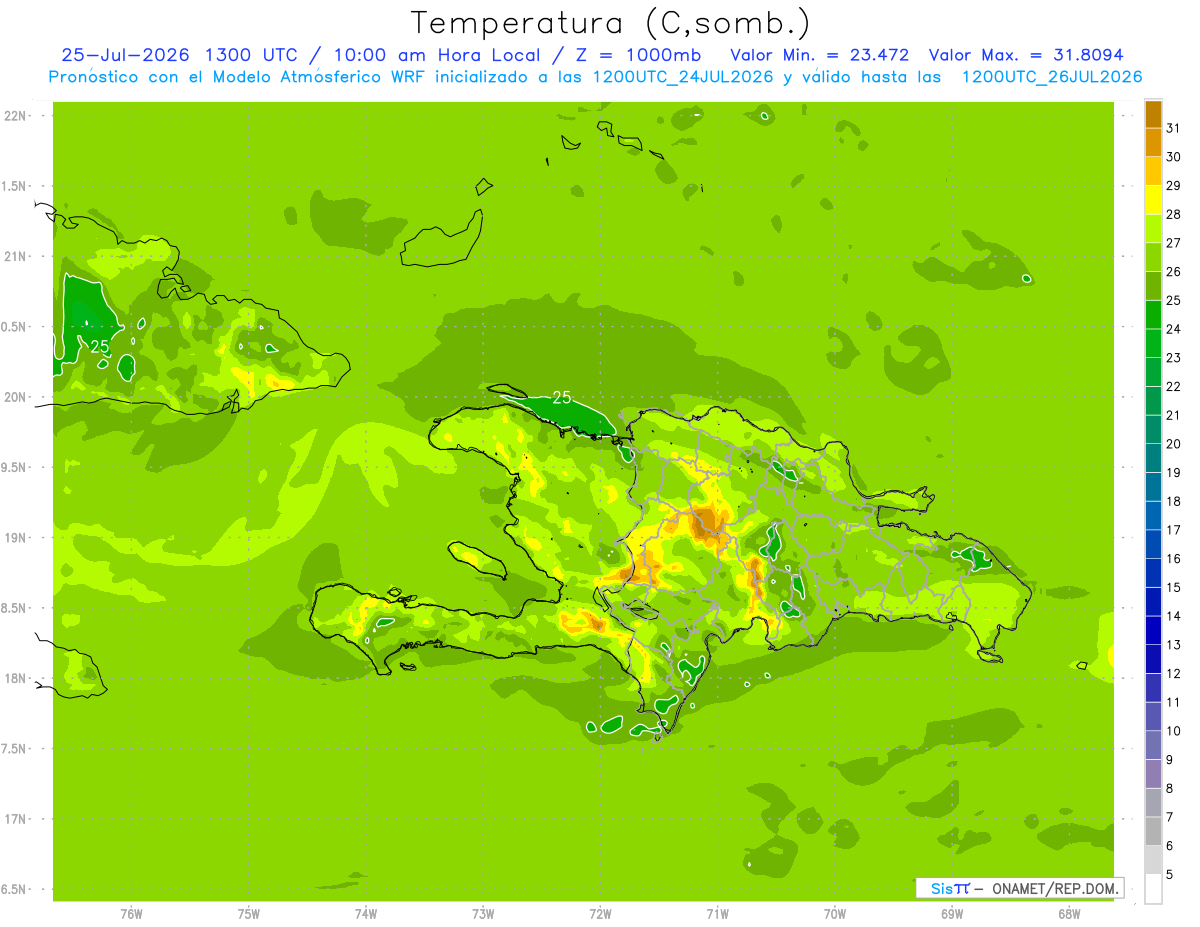Viewport: 1200px width, 927px height.
Task: Click the '72W' longitude axis label
Action: click(600, 914)
